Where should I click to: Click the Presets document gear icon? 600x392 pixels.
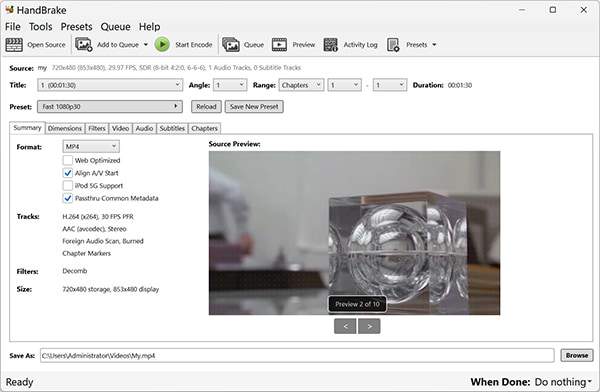point(393,45)
